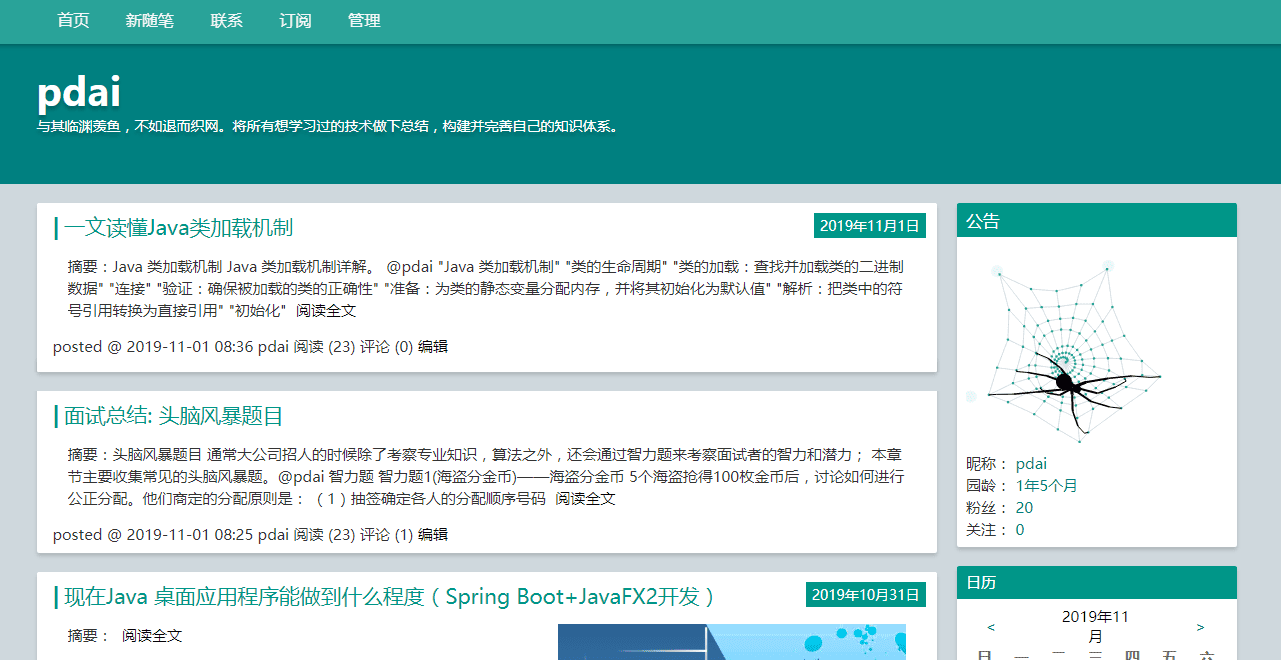Click 阅读全文 under the Java类加载机制 summary
Viewport: 1281px width, 660px height.
click(326, 311)
